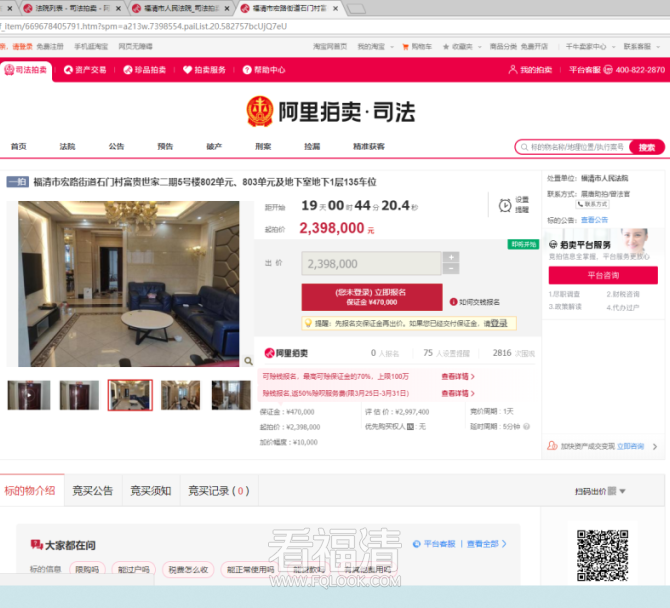Open 破产 category navigation item

point(214,147)
